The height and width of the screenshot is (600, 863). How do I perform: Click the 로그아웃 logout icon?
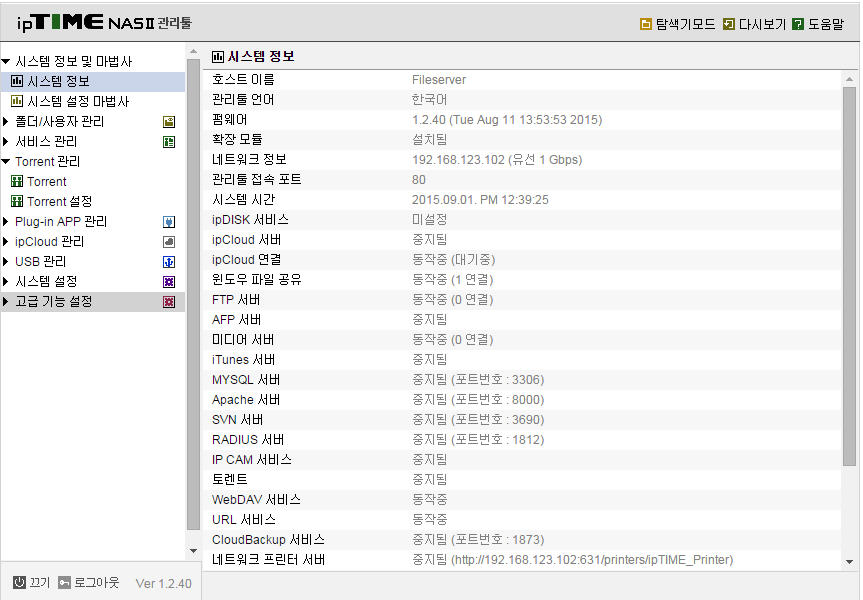[x=64, y=582]
